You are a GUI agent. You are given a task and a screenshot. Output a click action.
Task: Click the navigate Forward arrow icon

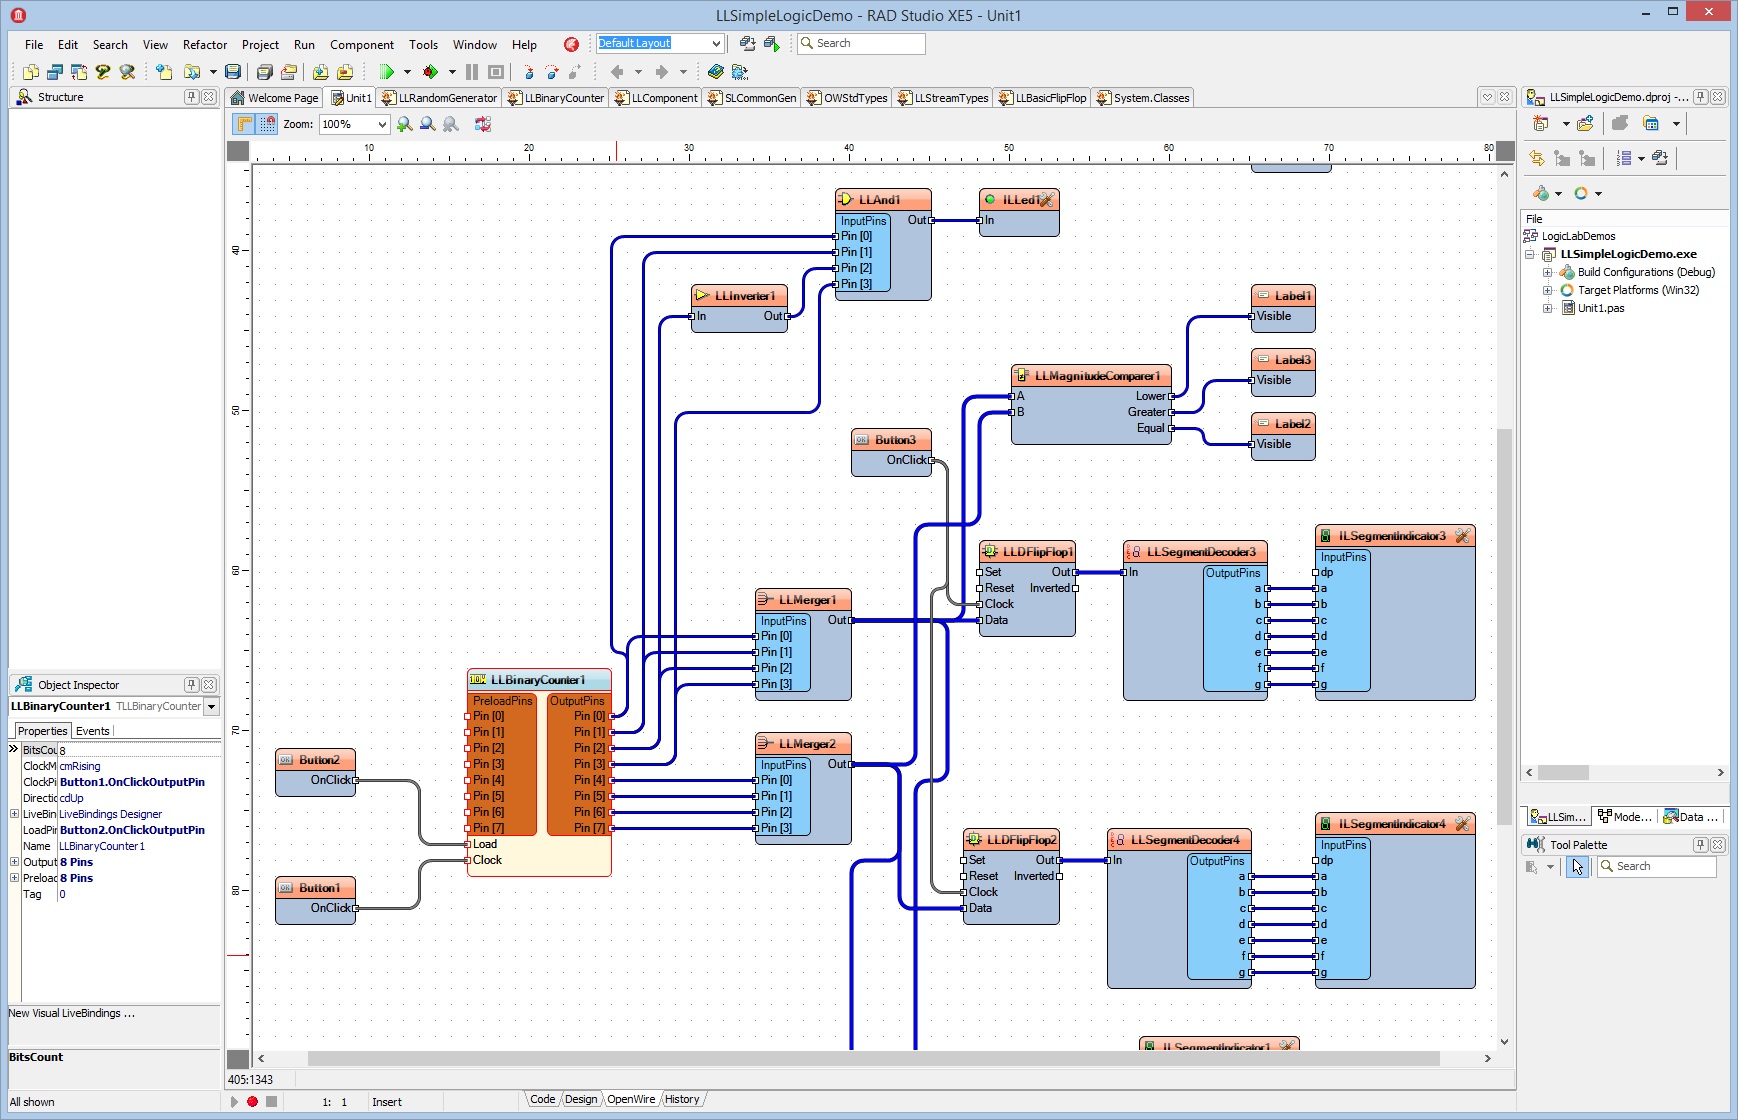tap(661, 72)
